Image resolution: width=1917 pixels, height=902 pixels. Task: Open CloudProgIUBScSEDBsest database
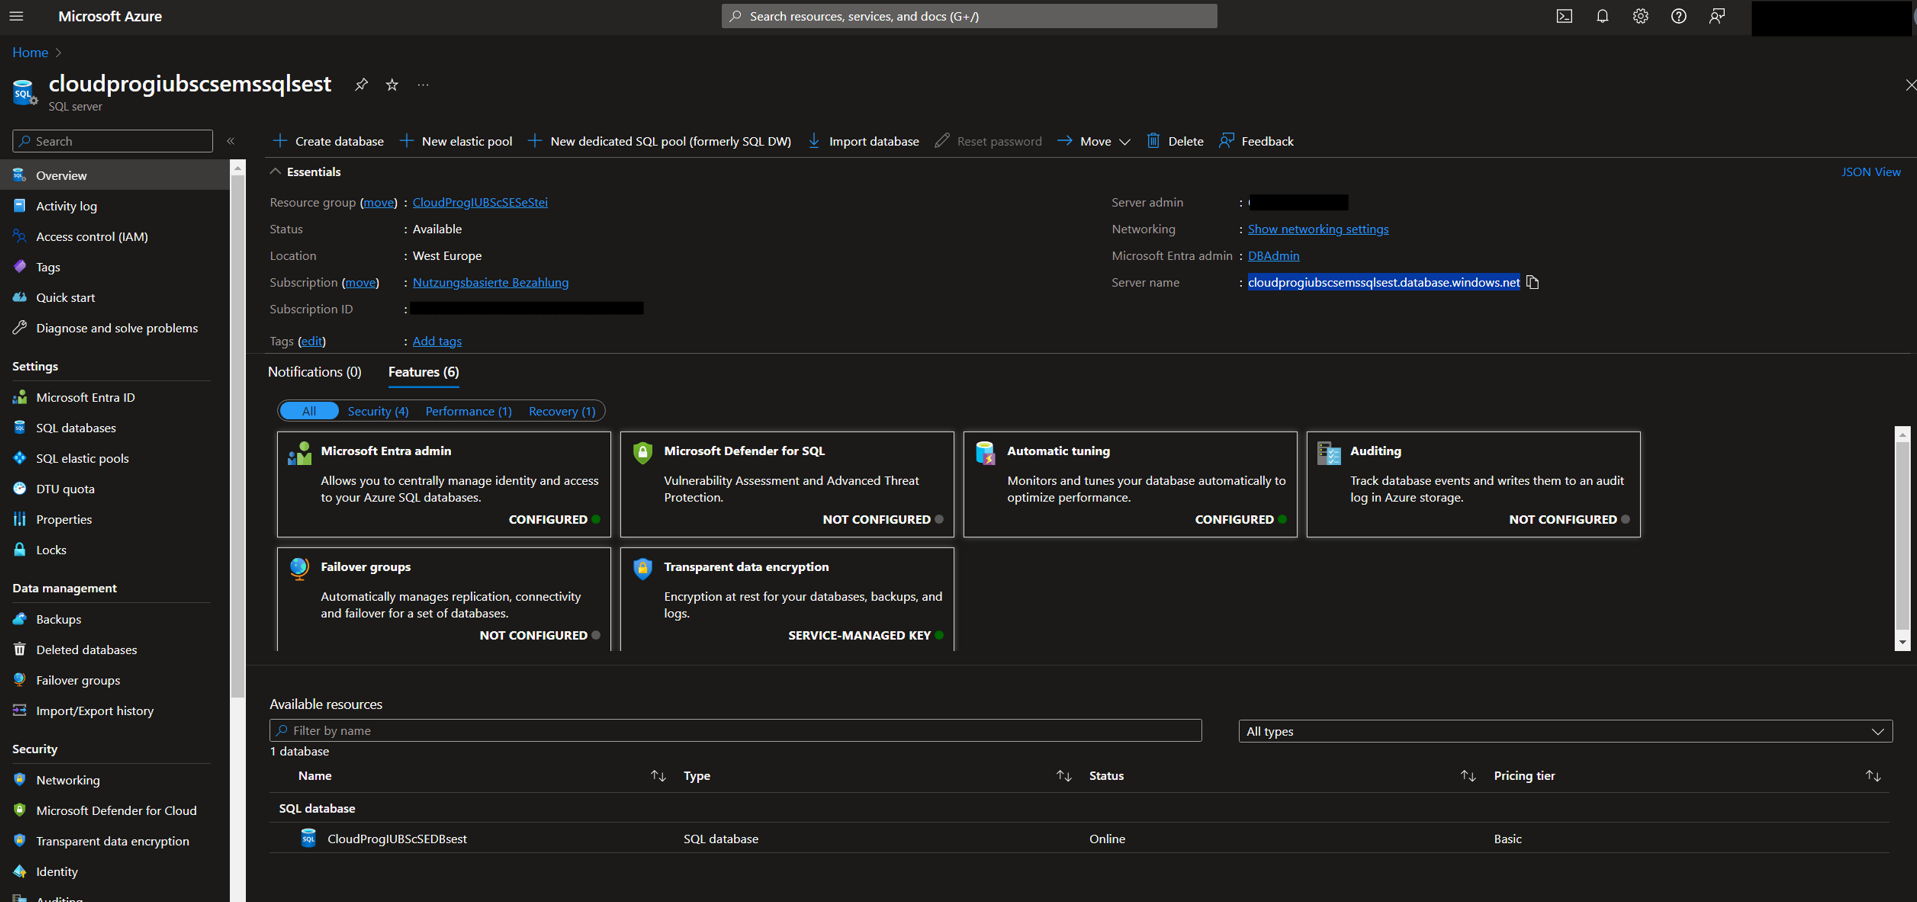(397, 839)
